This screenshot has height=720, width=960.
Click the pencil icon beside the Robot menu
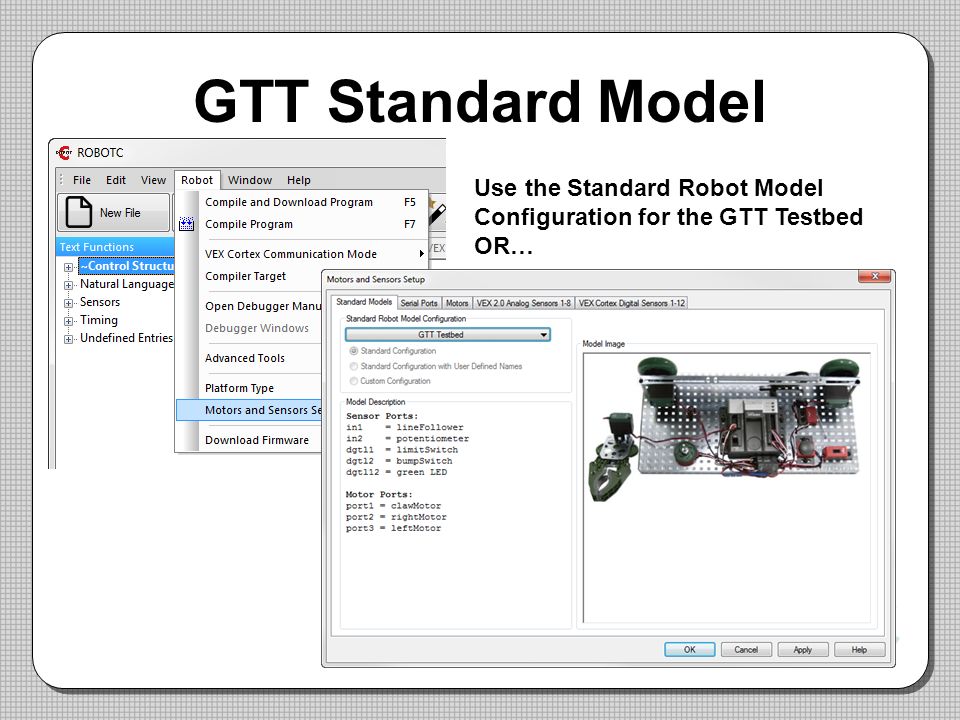pyautogui.click(x=437, y=212)
